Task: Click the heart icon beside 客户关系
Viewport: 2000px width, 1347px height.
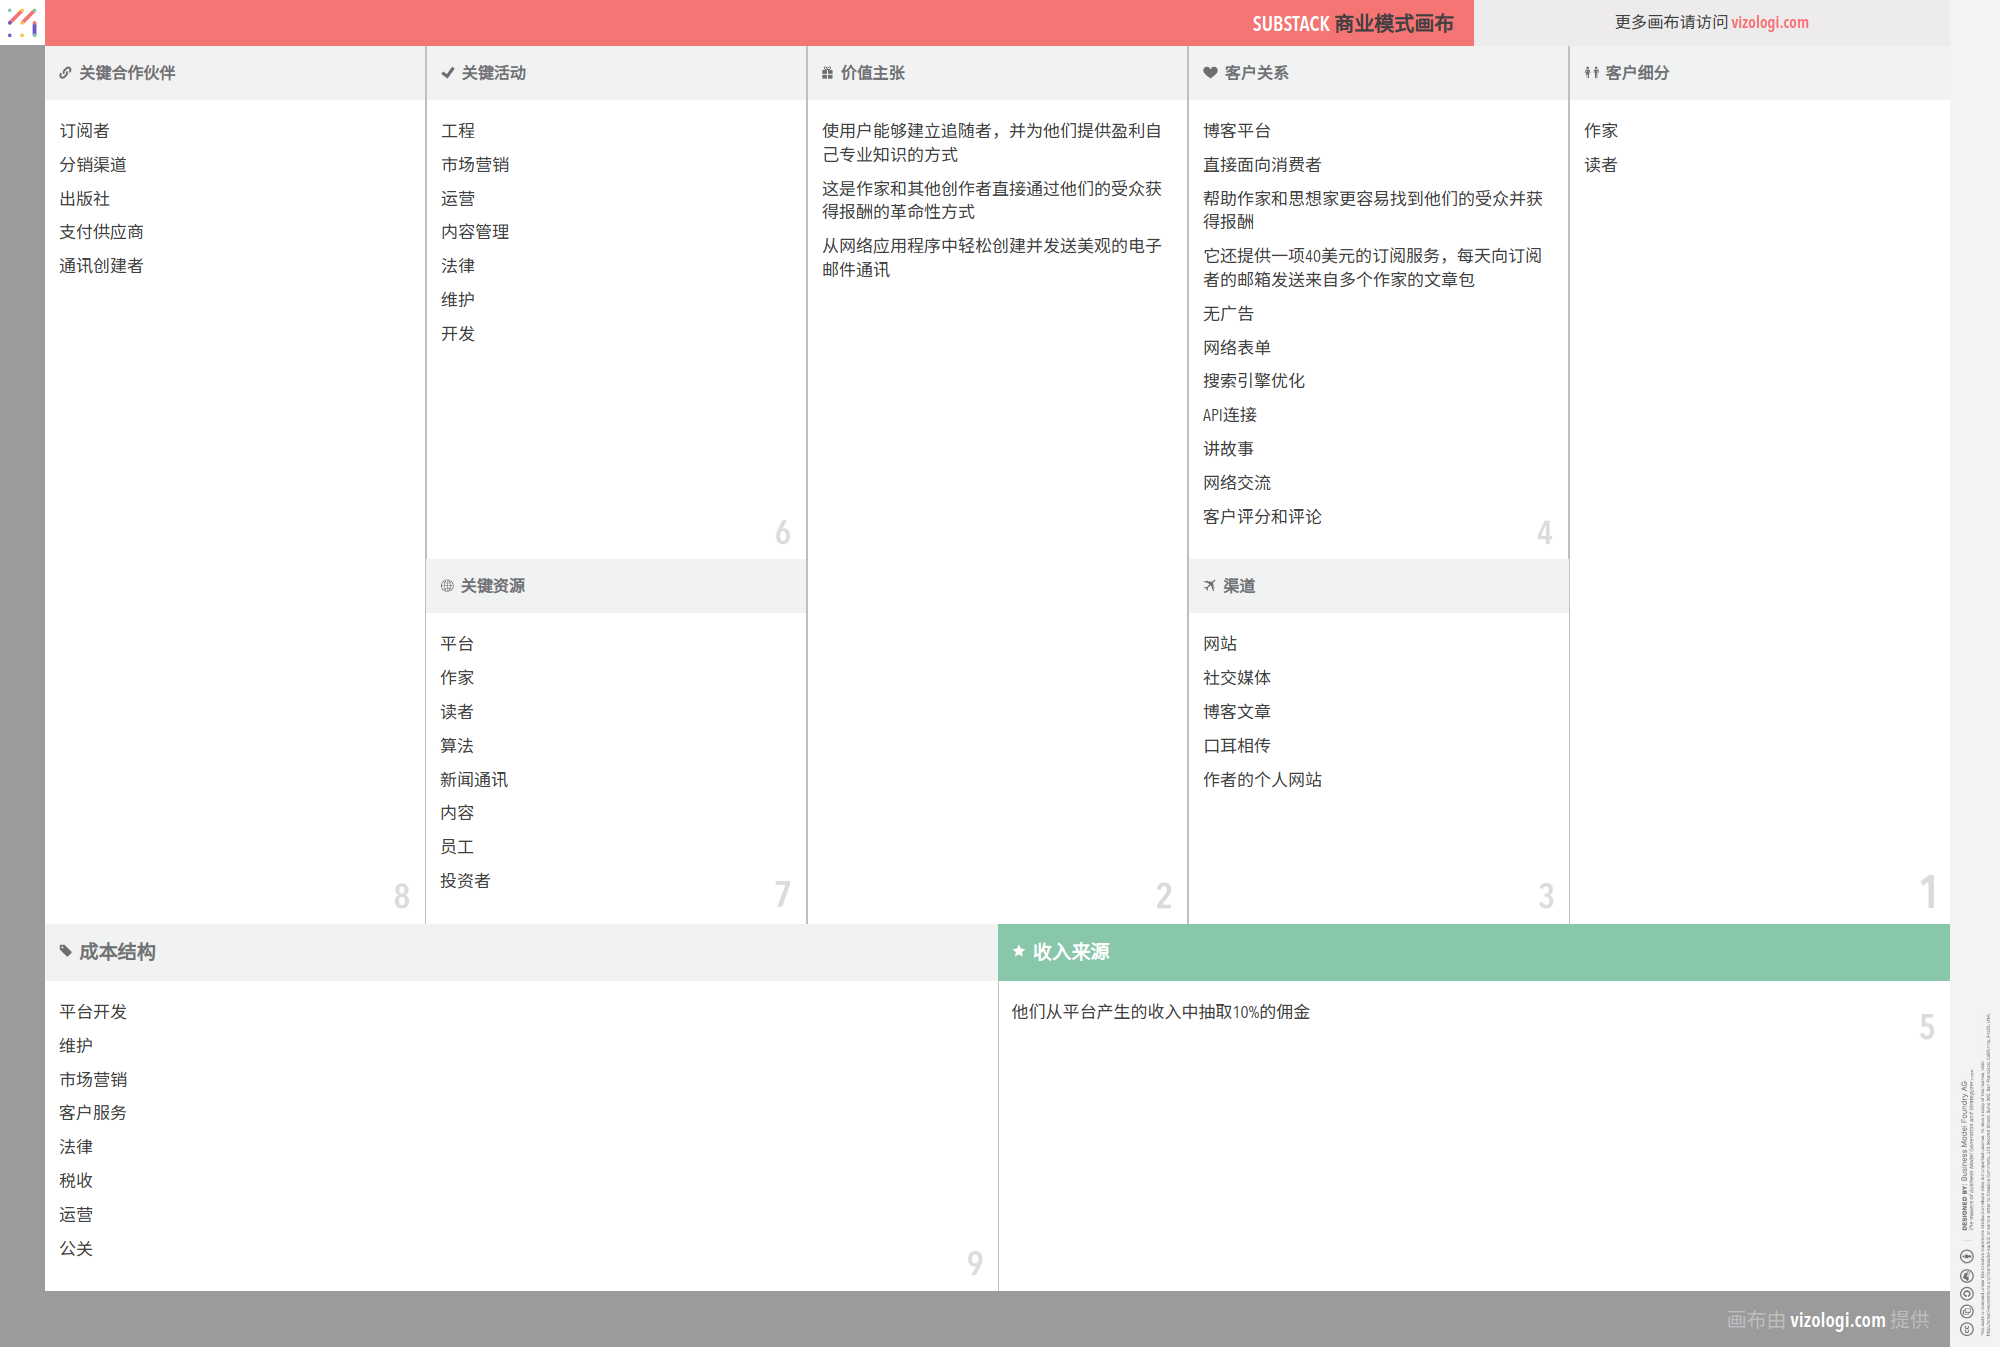Action: (1207, 72)
